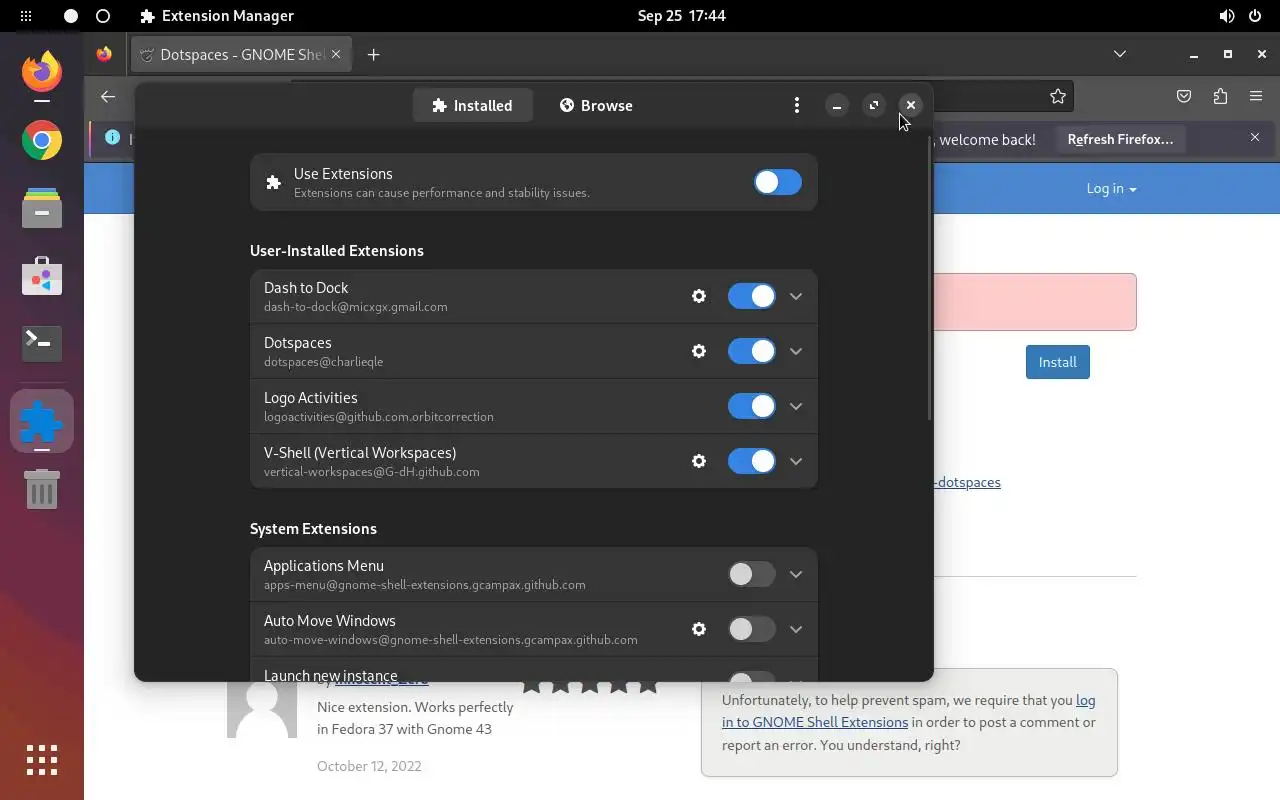
Task: Open Extension Manager app menu in top bar
Action: pyautogui.click(x=217, y=16)
